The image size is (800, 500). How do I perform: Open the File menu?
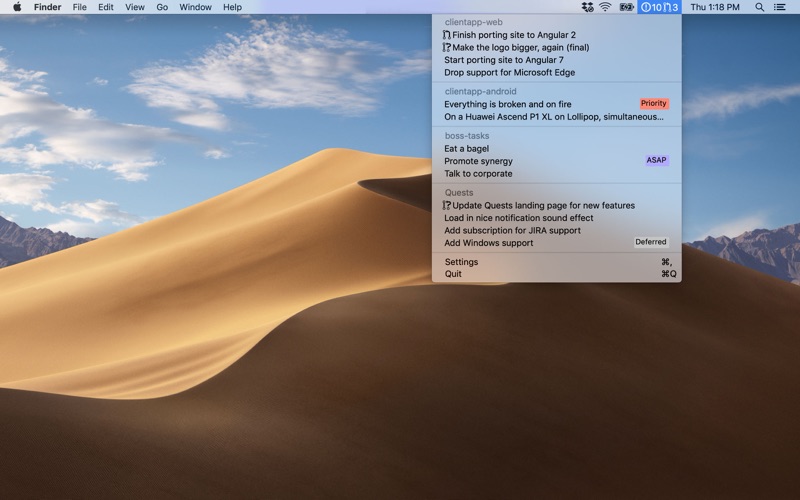pos(80,7)
